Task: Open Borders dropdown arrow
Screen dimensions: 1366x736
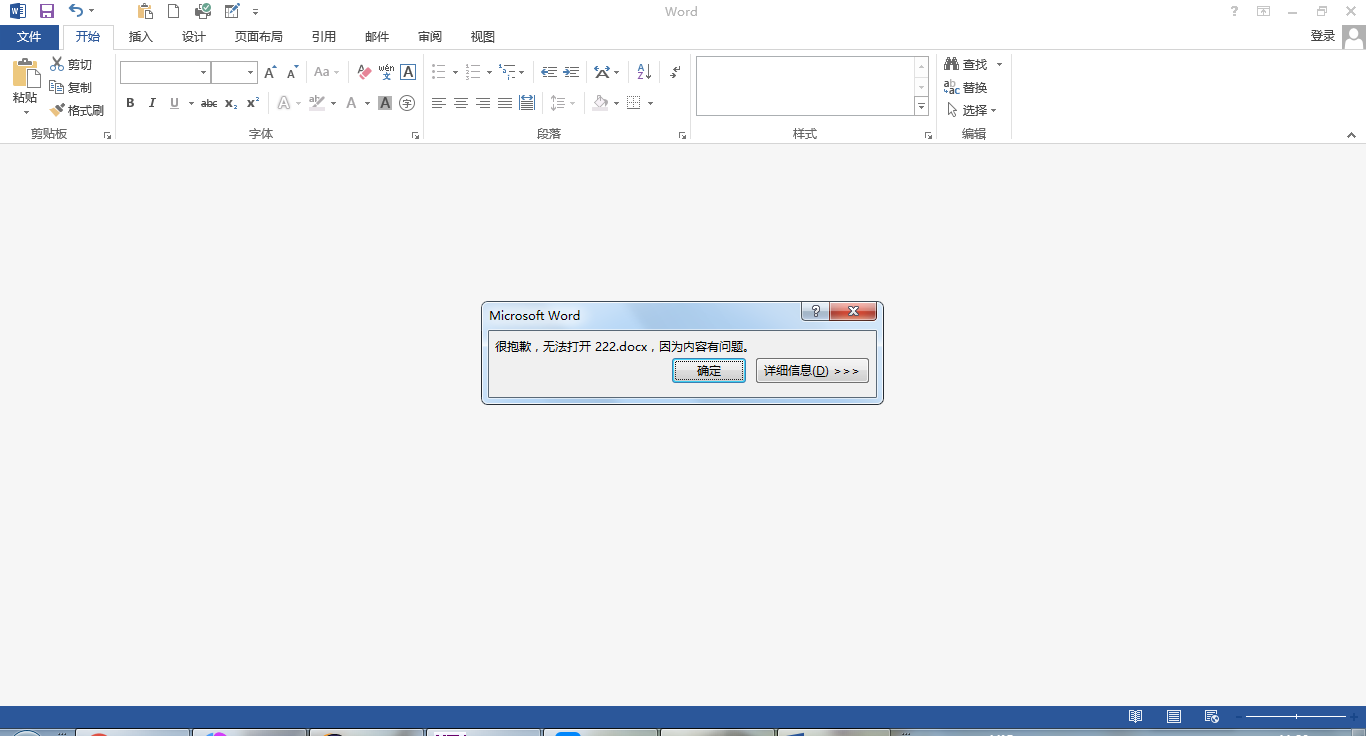Action: pyautogui.click(x=650, y=103)
